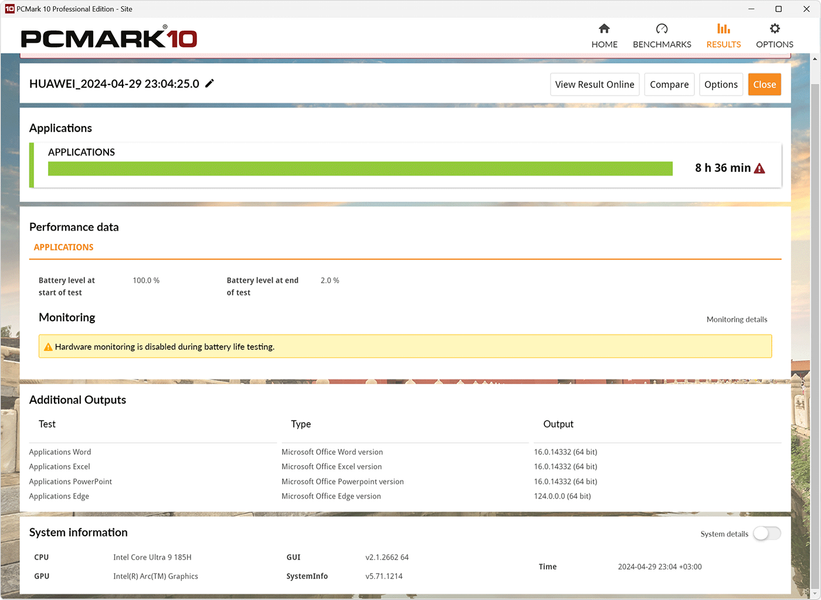Click the Results bar-chart icon
This screenshot has width=821, height=600.
click(x=724, y=28)
